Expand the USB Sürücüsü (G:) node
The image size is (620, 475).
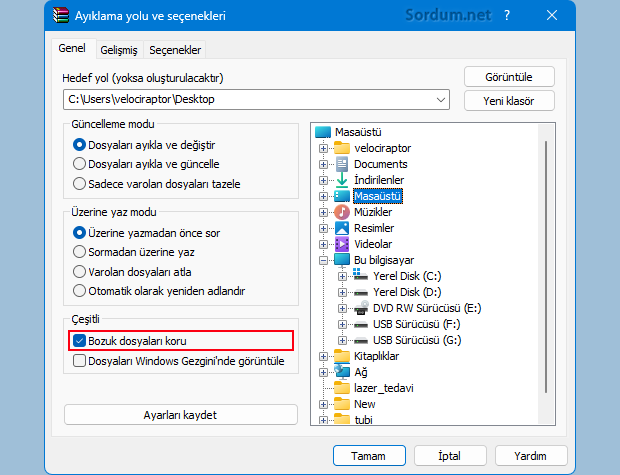click(342, 341)
